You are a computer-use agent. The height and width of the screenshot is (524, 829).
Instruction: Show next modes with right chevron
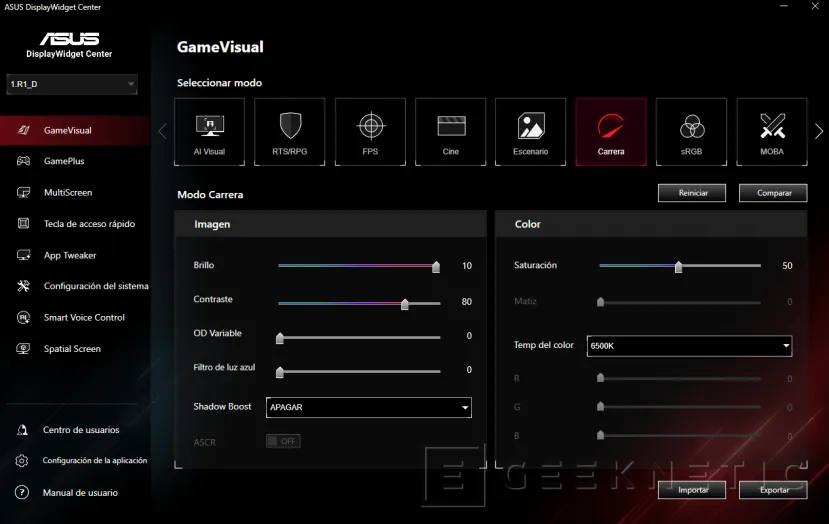(819, 131)
